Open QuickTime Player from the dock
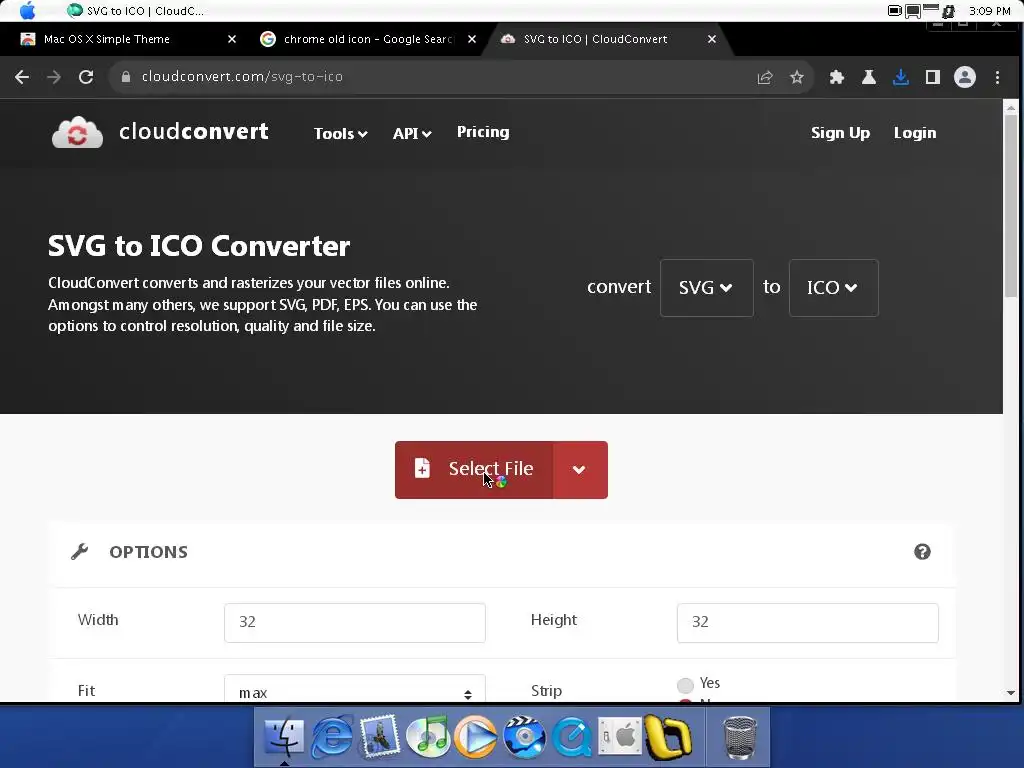The image size is (1024, 768). (x=571, y=737)
